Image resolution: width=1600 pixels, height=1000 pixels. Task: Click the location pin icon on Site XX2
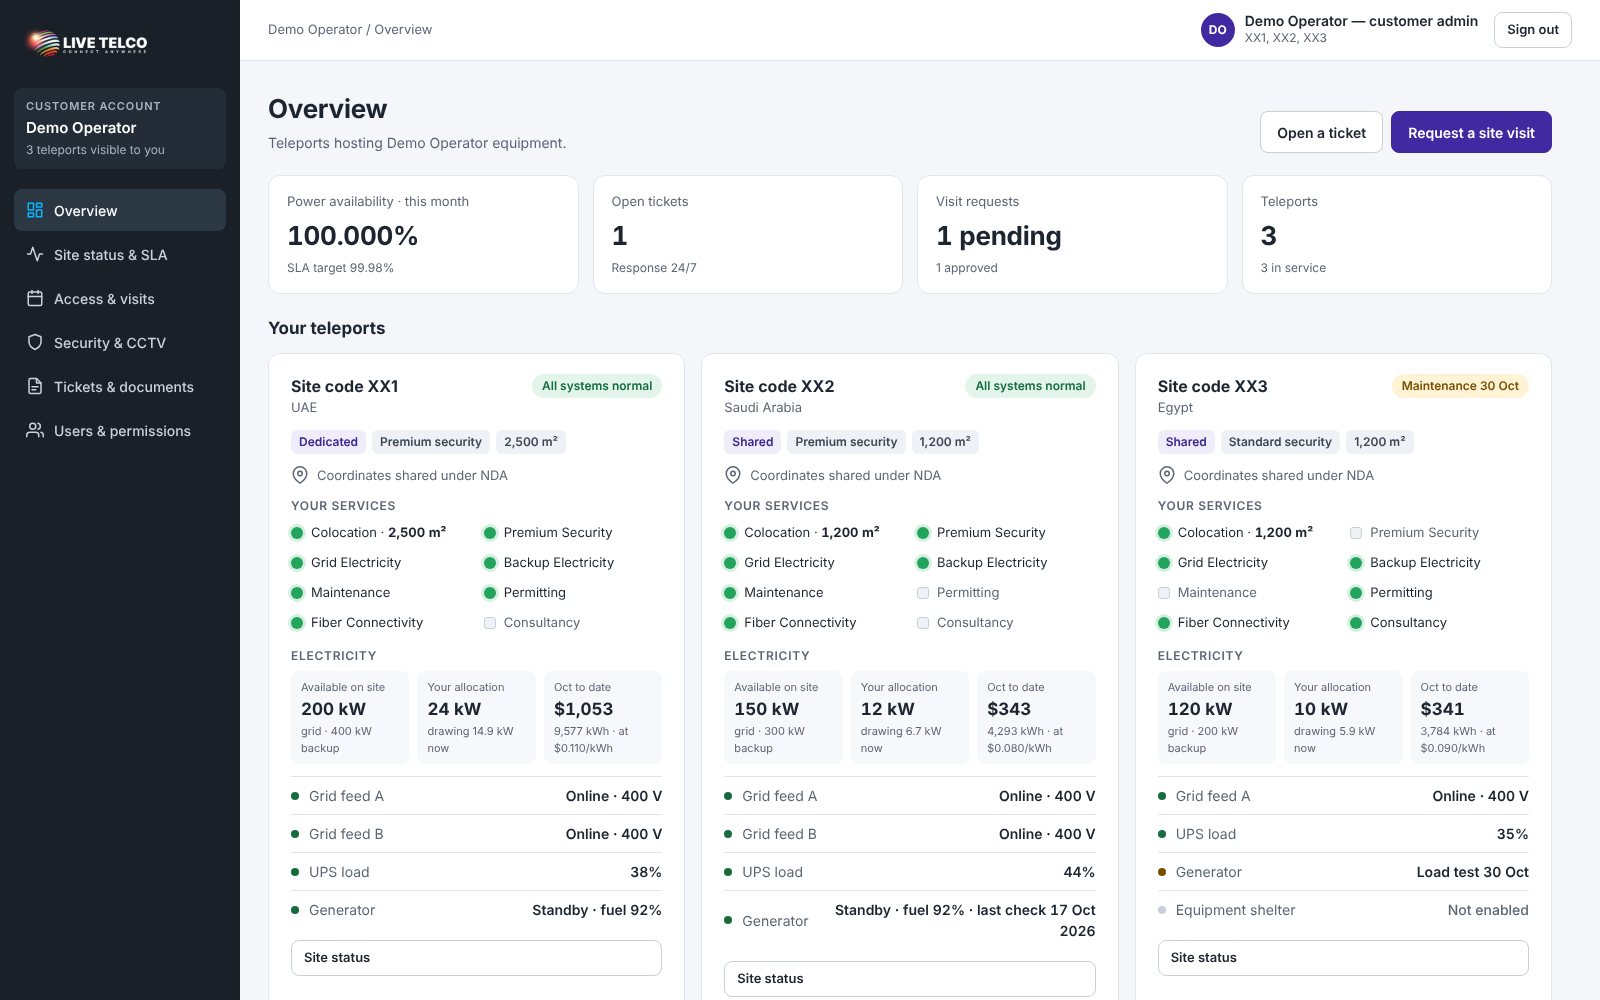tap(732, 475)
